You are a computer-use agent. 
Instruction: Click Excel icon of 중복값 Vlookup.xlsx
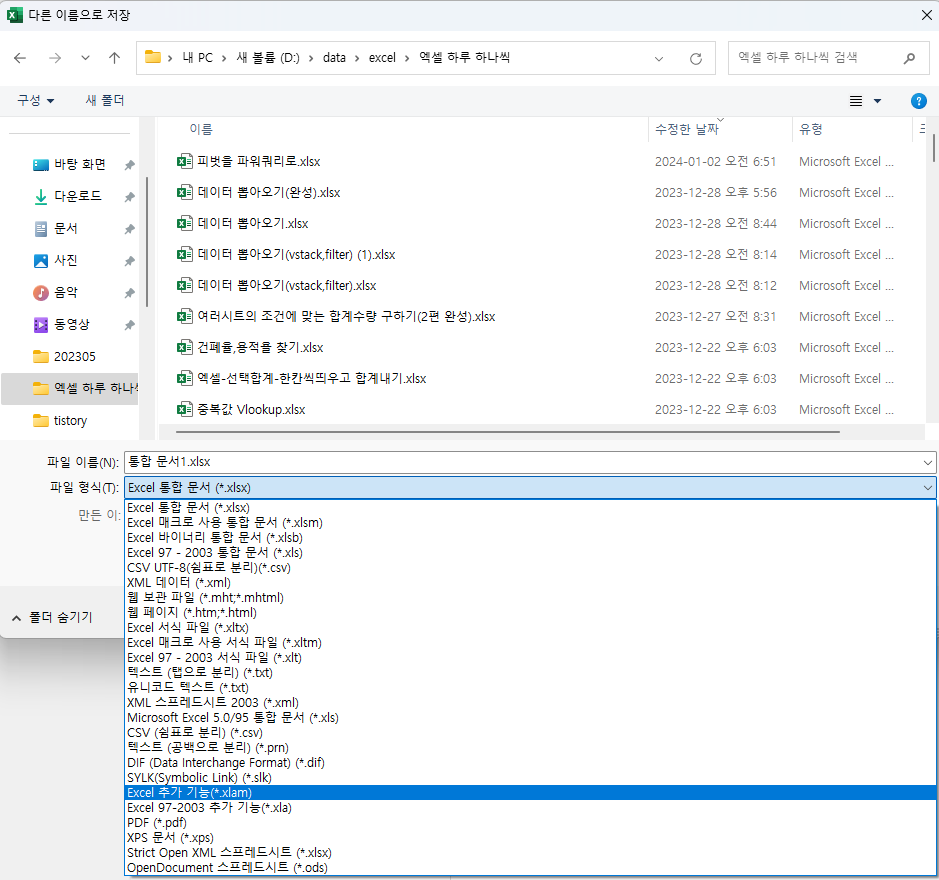click(184, 410)
